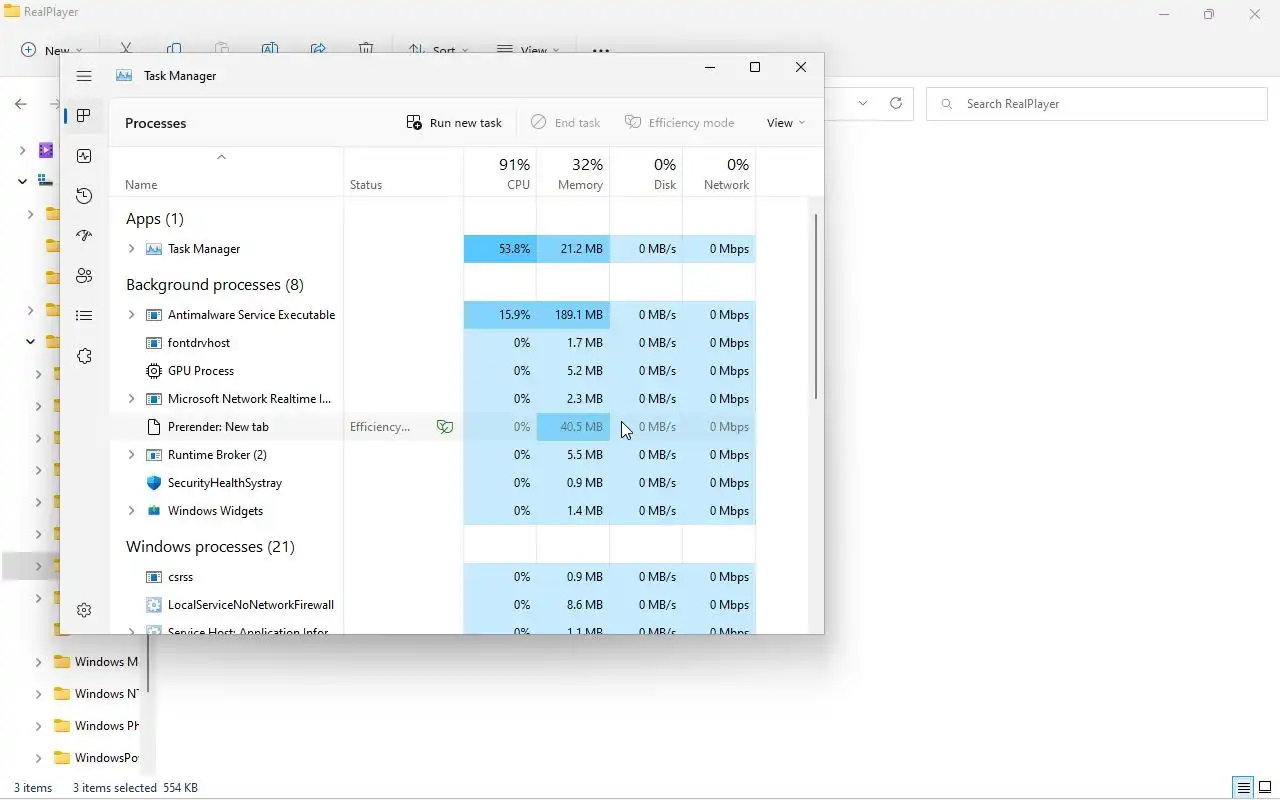The width and height of the screenshot is (1280, 800).
Task: Select the 'Background processes (8)' group header
Action: [x=214, y=285]
